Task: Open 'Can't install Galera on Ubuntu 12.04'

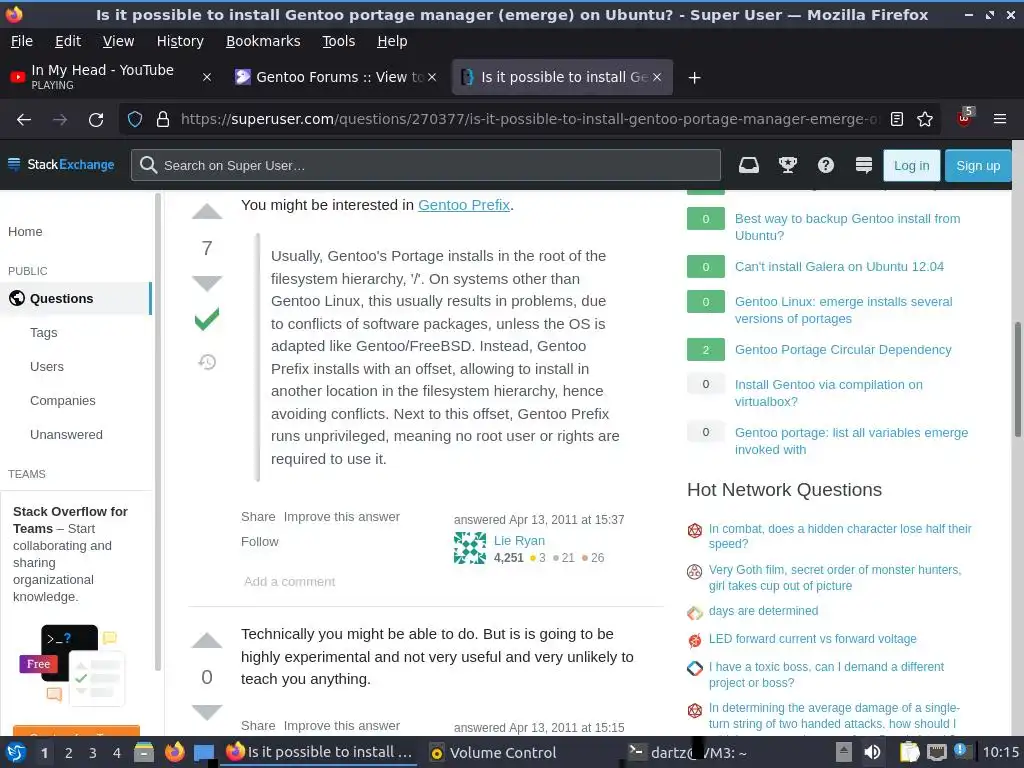Action: [839, 266]
